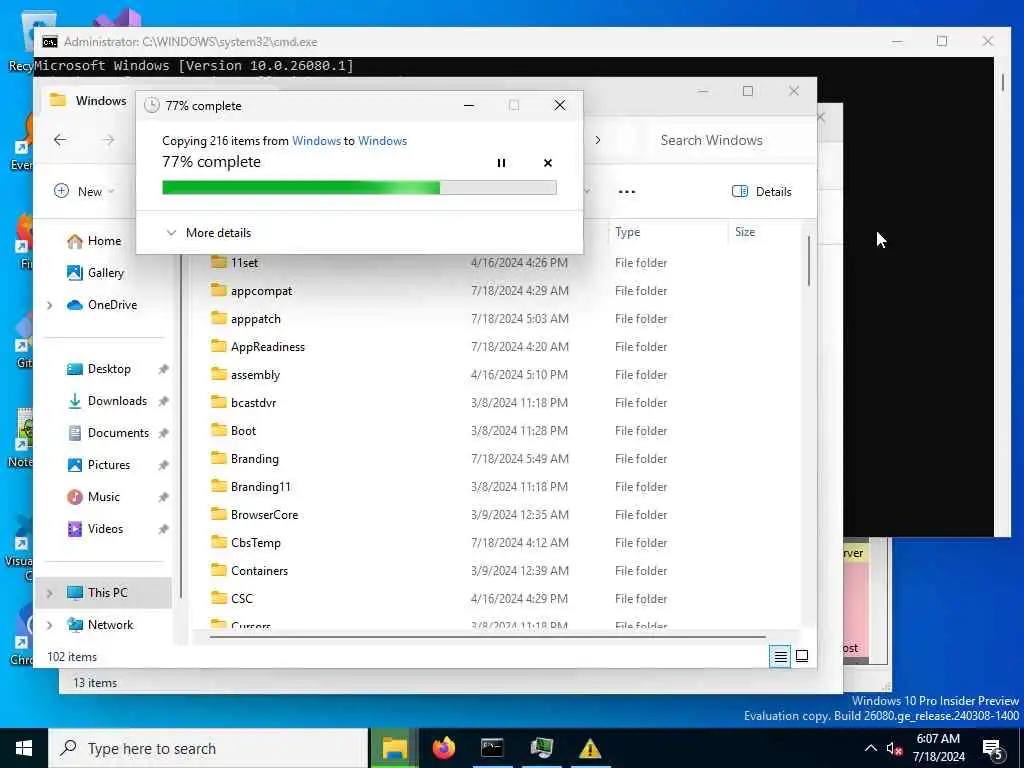Toggle the Details pane
The image size is (1024, 768).
point(761,191)
